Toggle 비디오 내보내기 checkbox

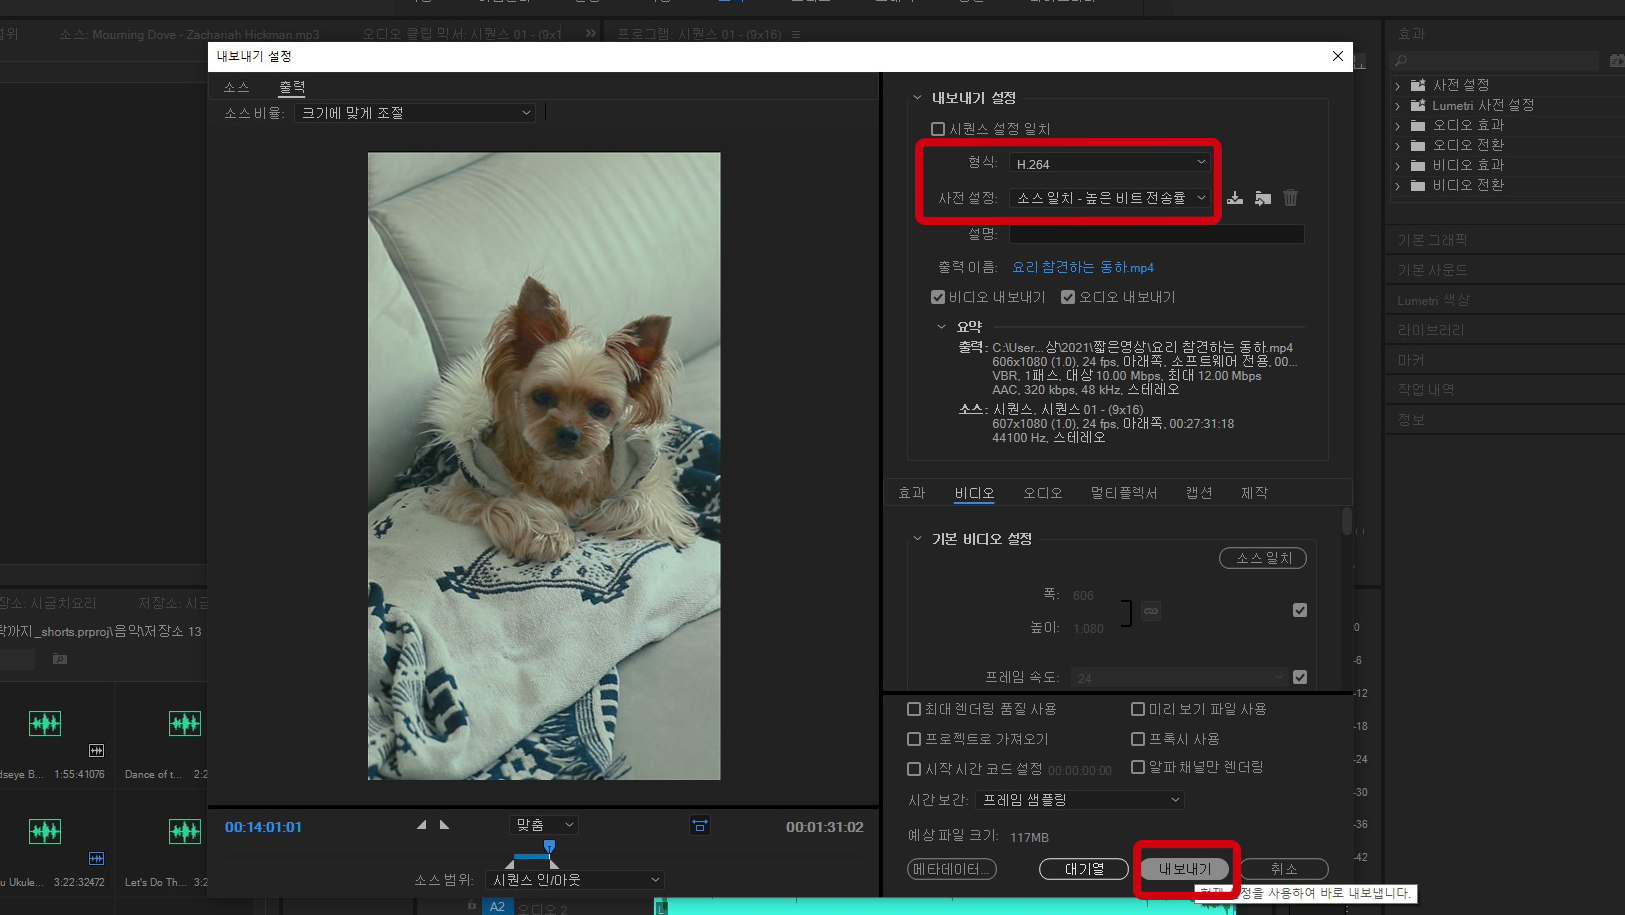938,297
